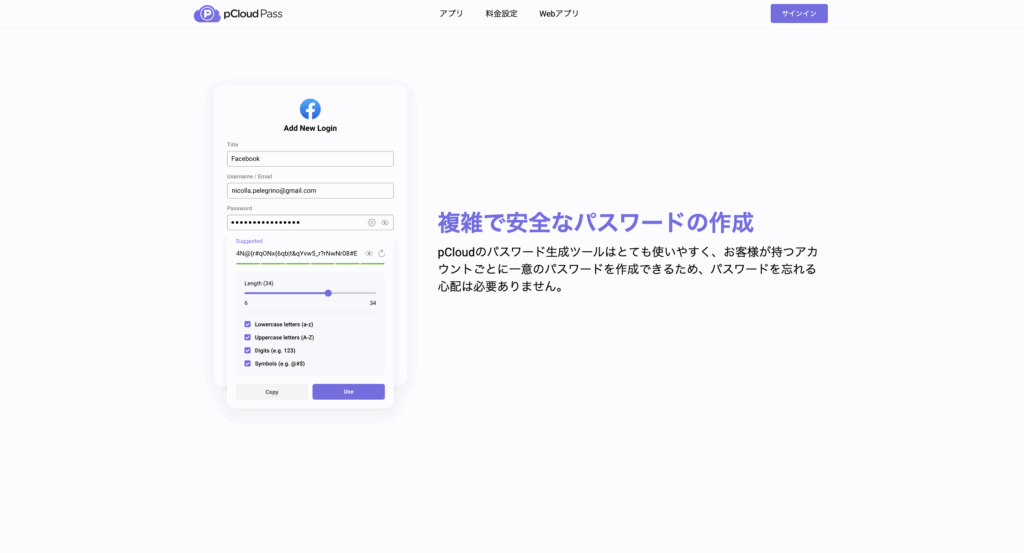Image resolution: width=1024 pixels, height=553 pixels.
Task: Toggle the Symbols (e.g. @#$) checkbox
Action: (x=248, y=363)
